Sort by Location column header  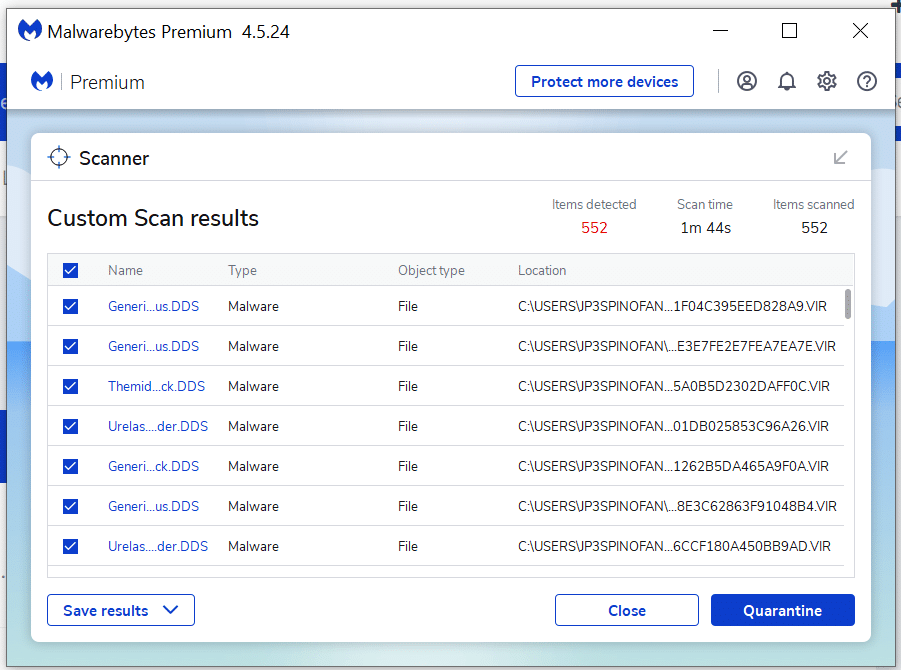tap(542, 270)
